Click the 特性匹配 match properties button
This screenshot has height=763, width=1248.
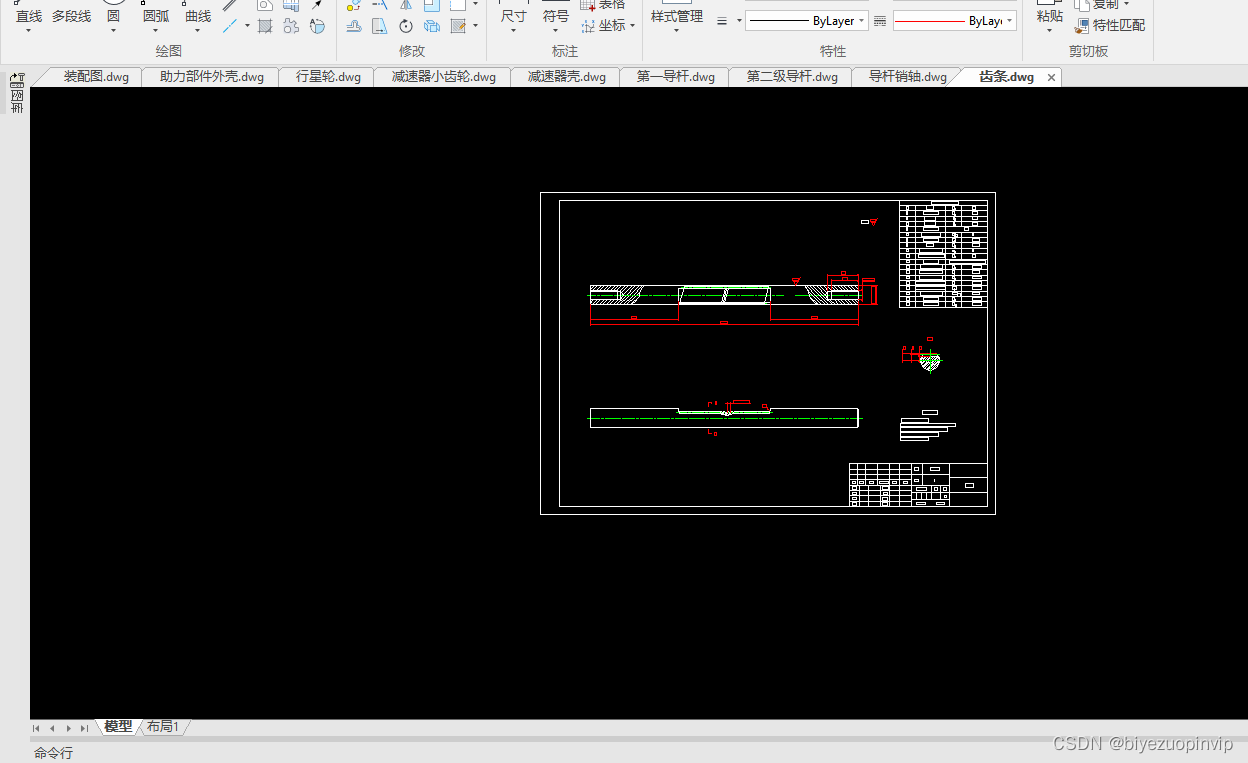coord(1110,26)
